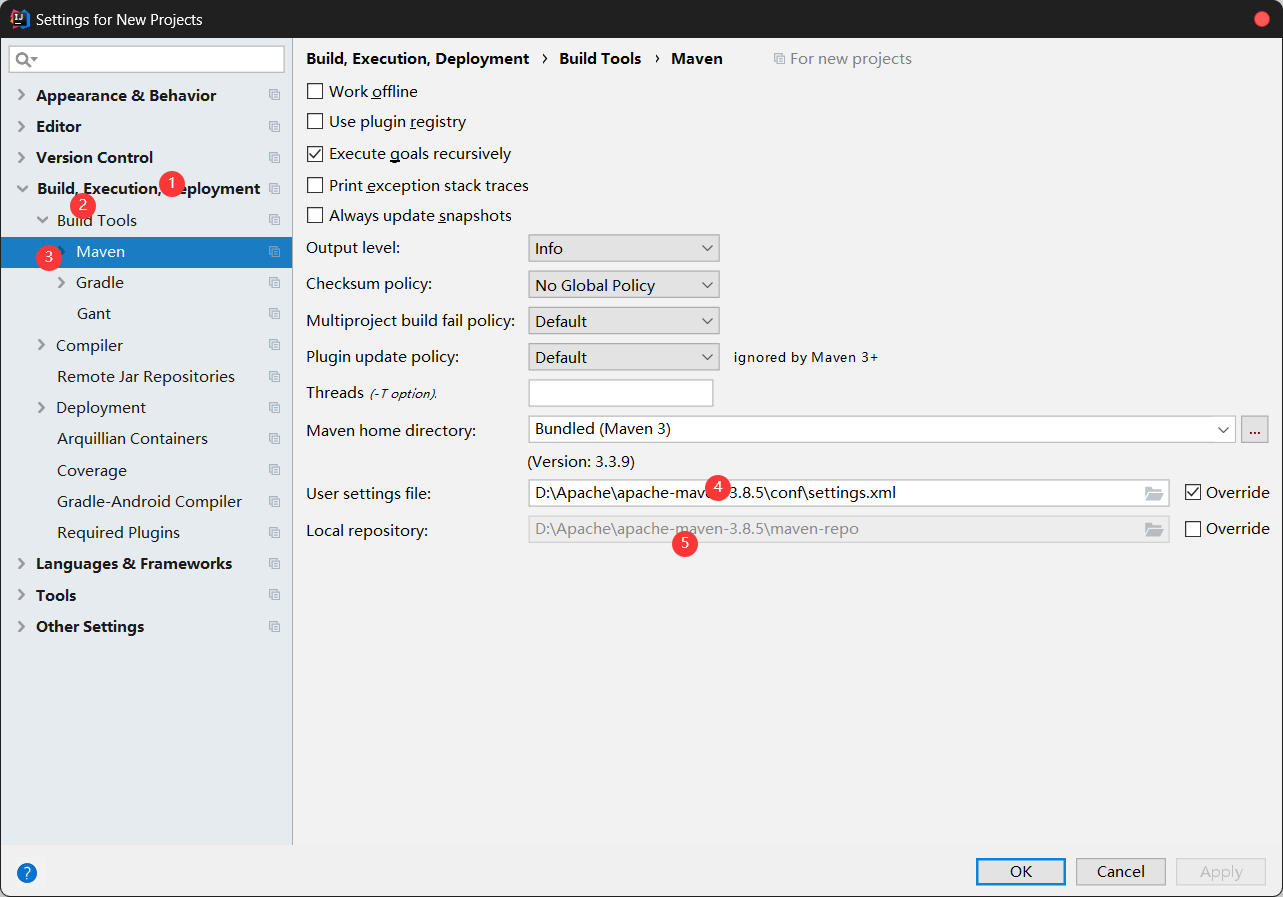Open the Coverage settings page
Image resolution: width=1283 pixels, height=897 pixels.
92,470
